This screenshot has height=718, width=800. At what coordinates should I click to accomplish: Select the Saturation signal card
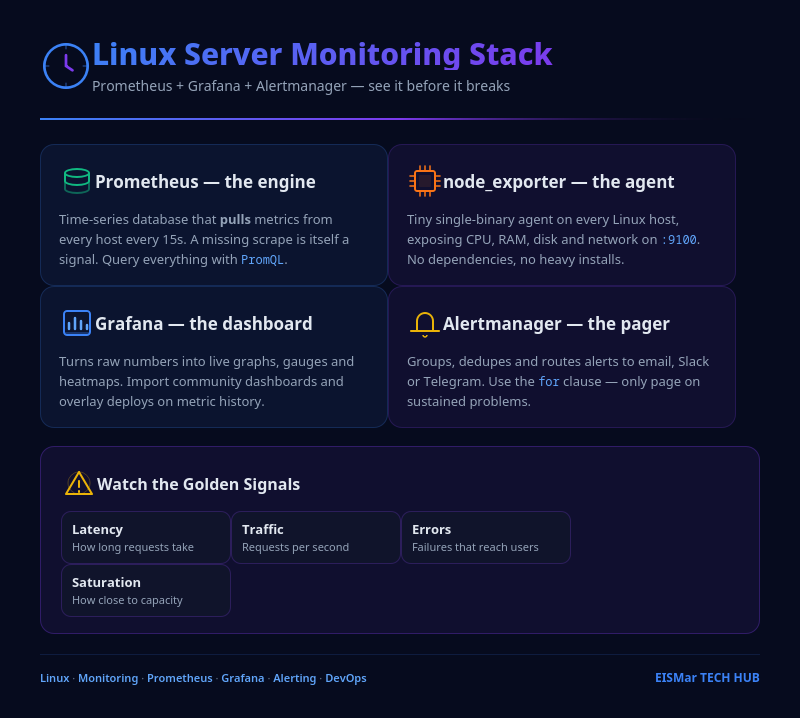click(146, 590)
